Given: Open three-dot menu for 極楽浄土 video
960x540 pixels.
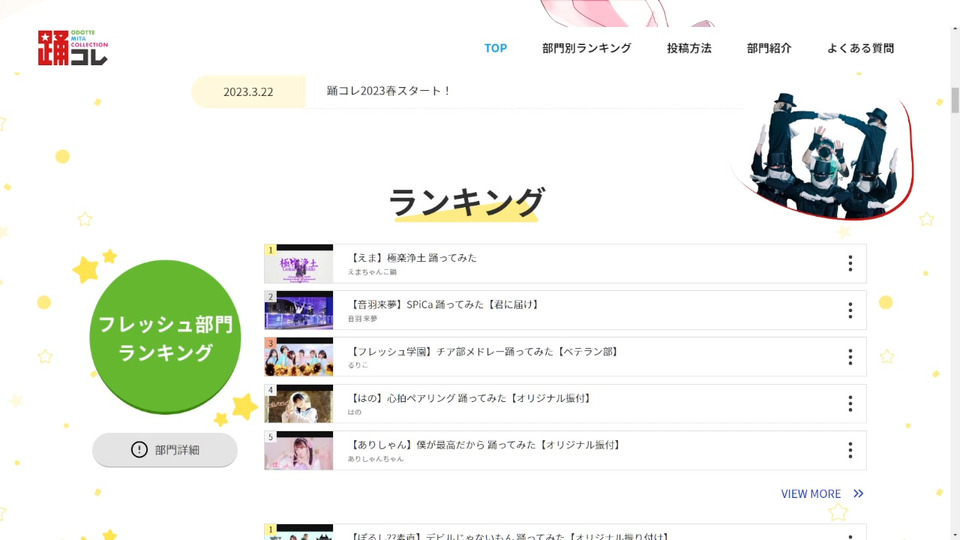Looking at the screenshot, I should click(850, 263).
